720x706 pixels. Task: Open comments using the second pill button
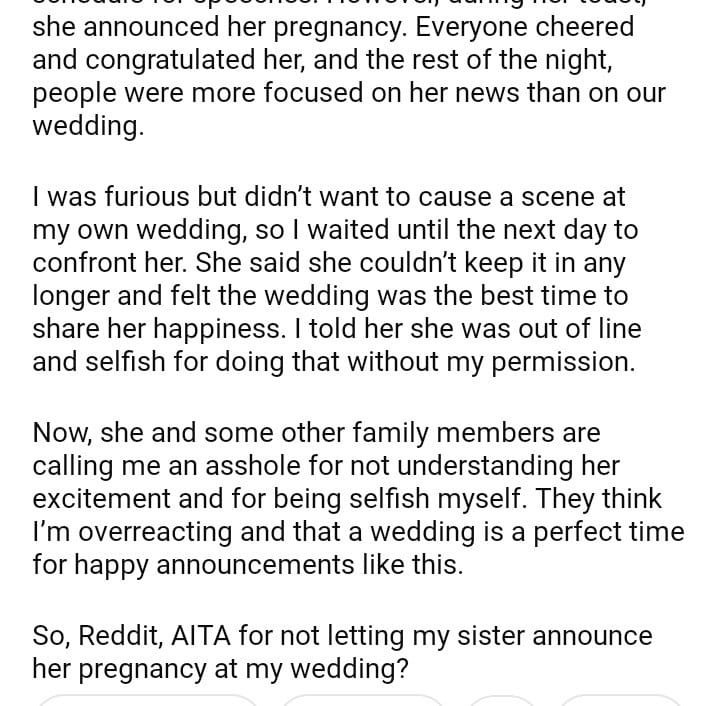(x=363, y=700)
